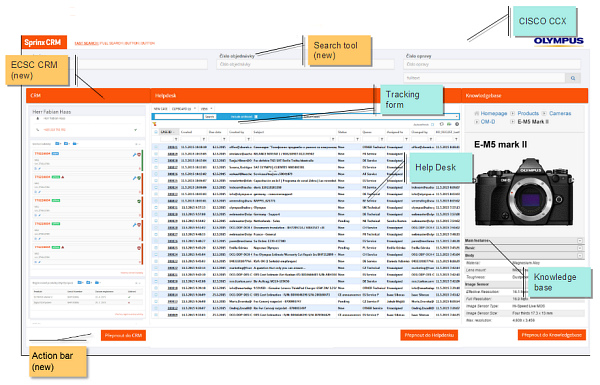
Task: Click the red shield icon on the fifth CRM ticket card
Action: pyautogui.click(x=139, y=248)
